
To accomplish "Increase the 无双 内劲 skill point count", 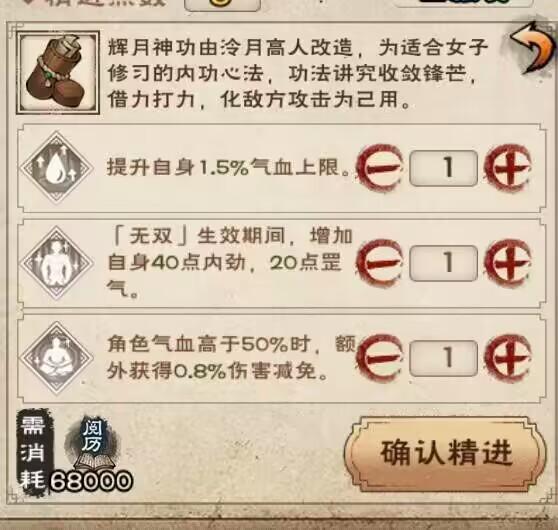I will [508, 263].
